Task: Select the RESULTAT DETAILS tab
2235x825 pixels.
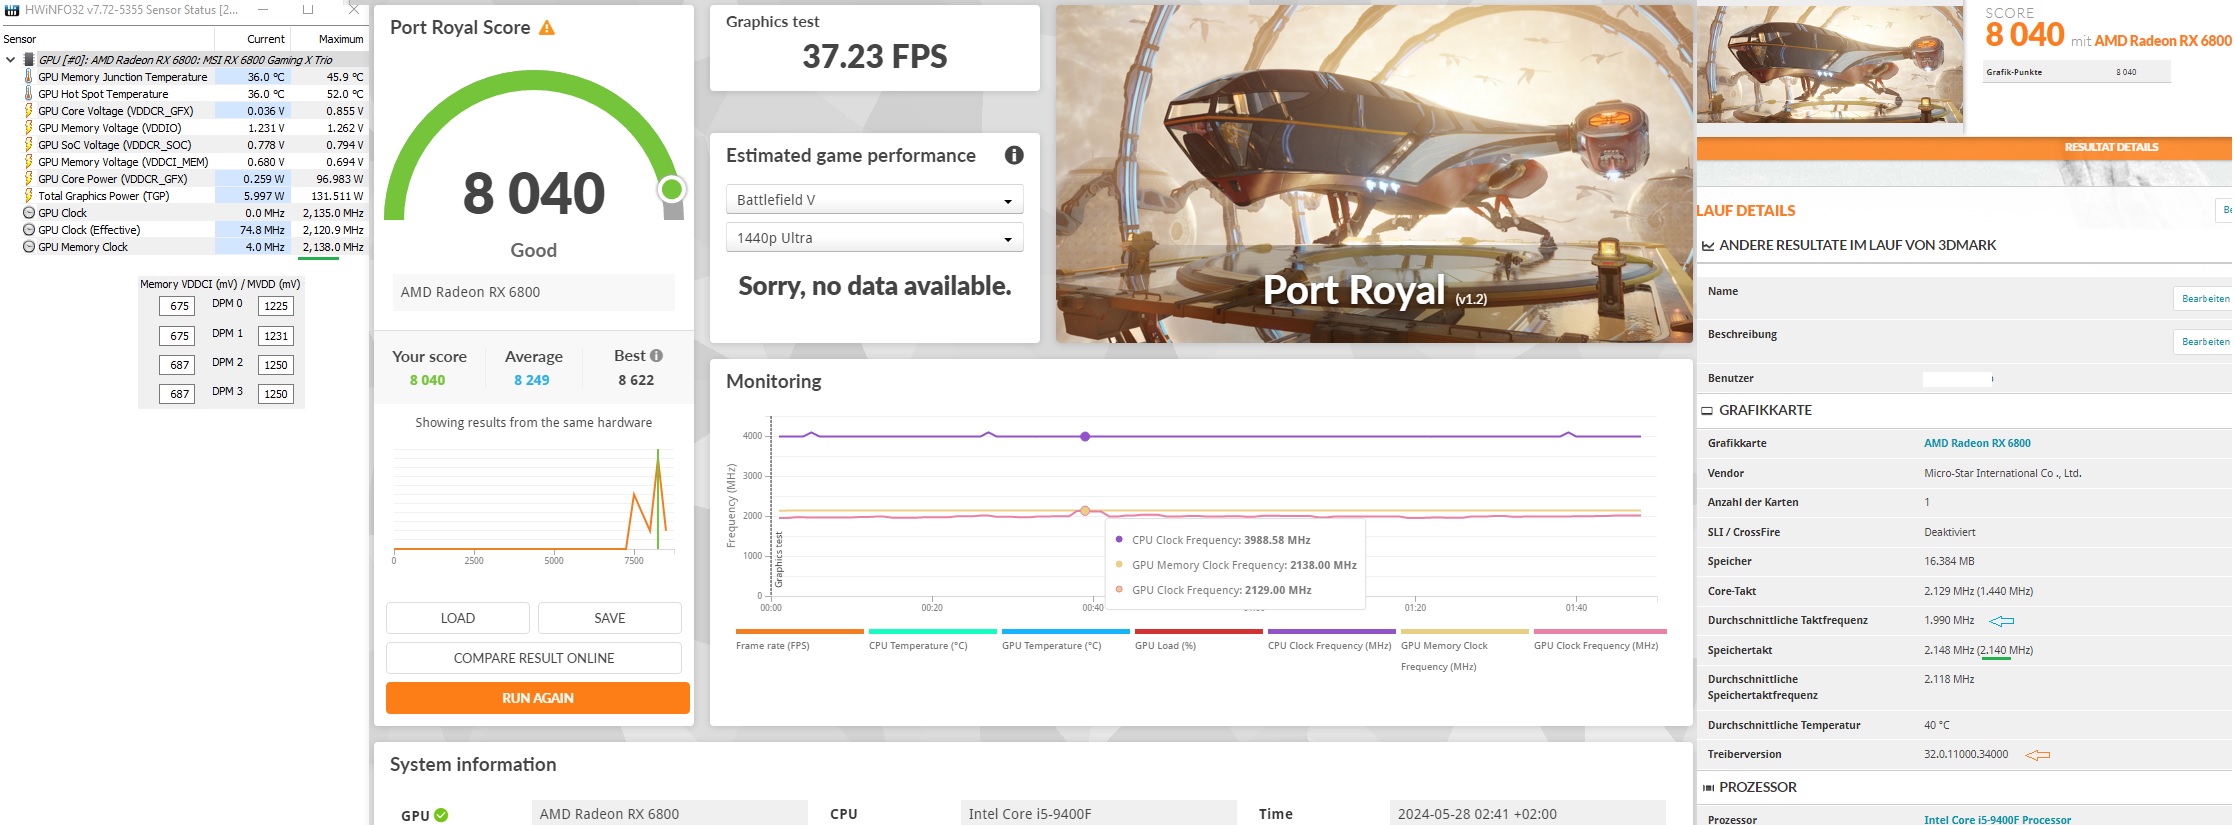Action: pos(2111,147)
